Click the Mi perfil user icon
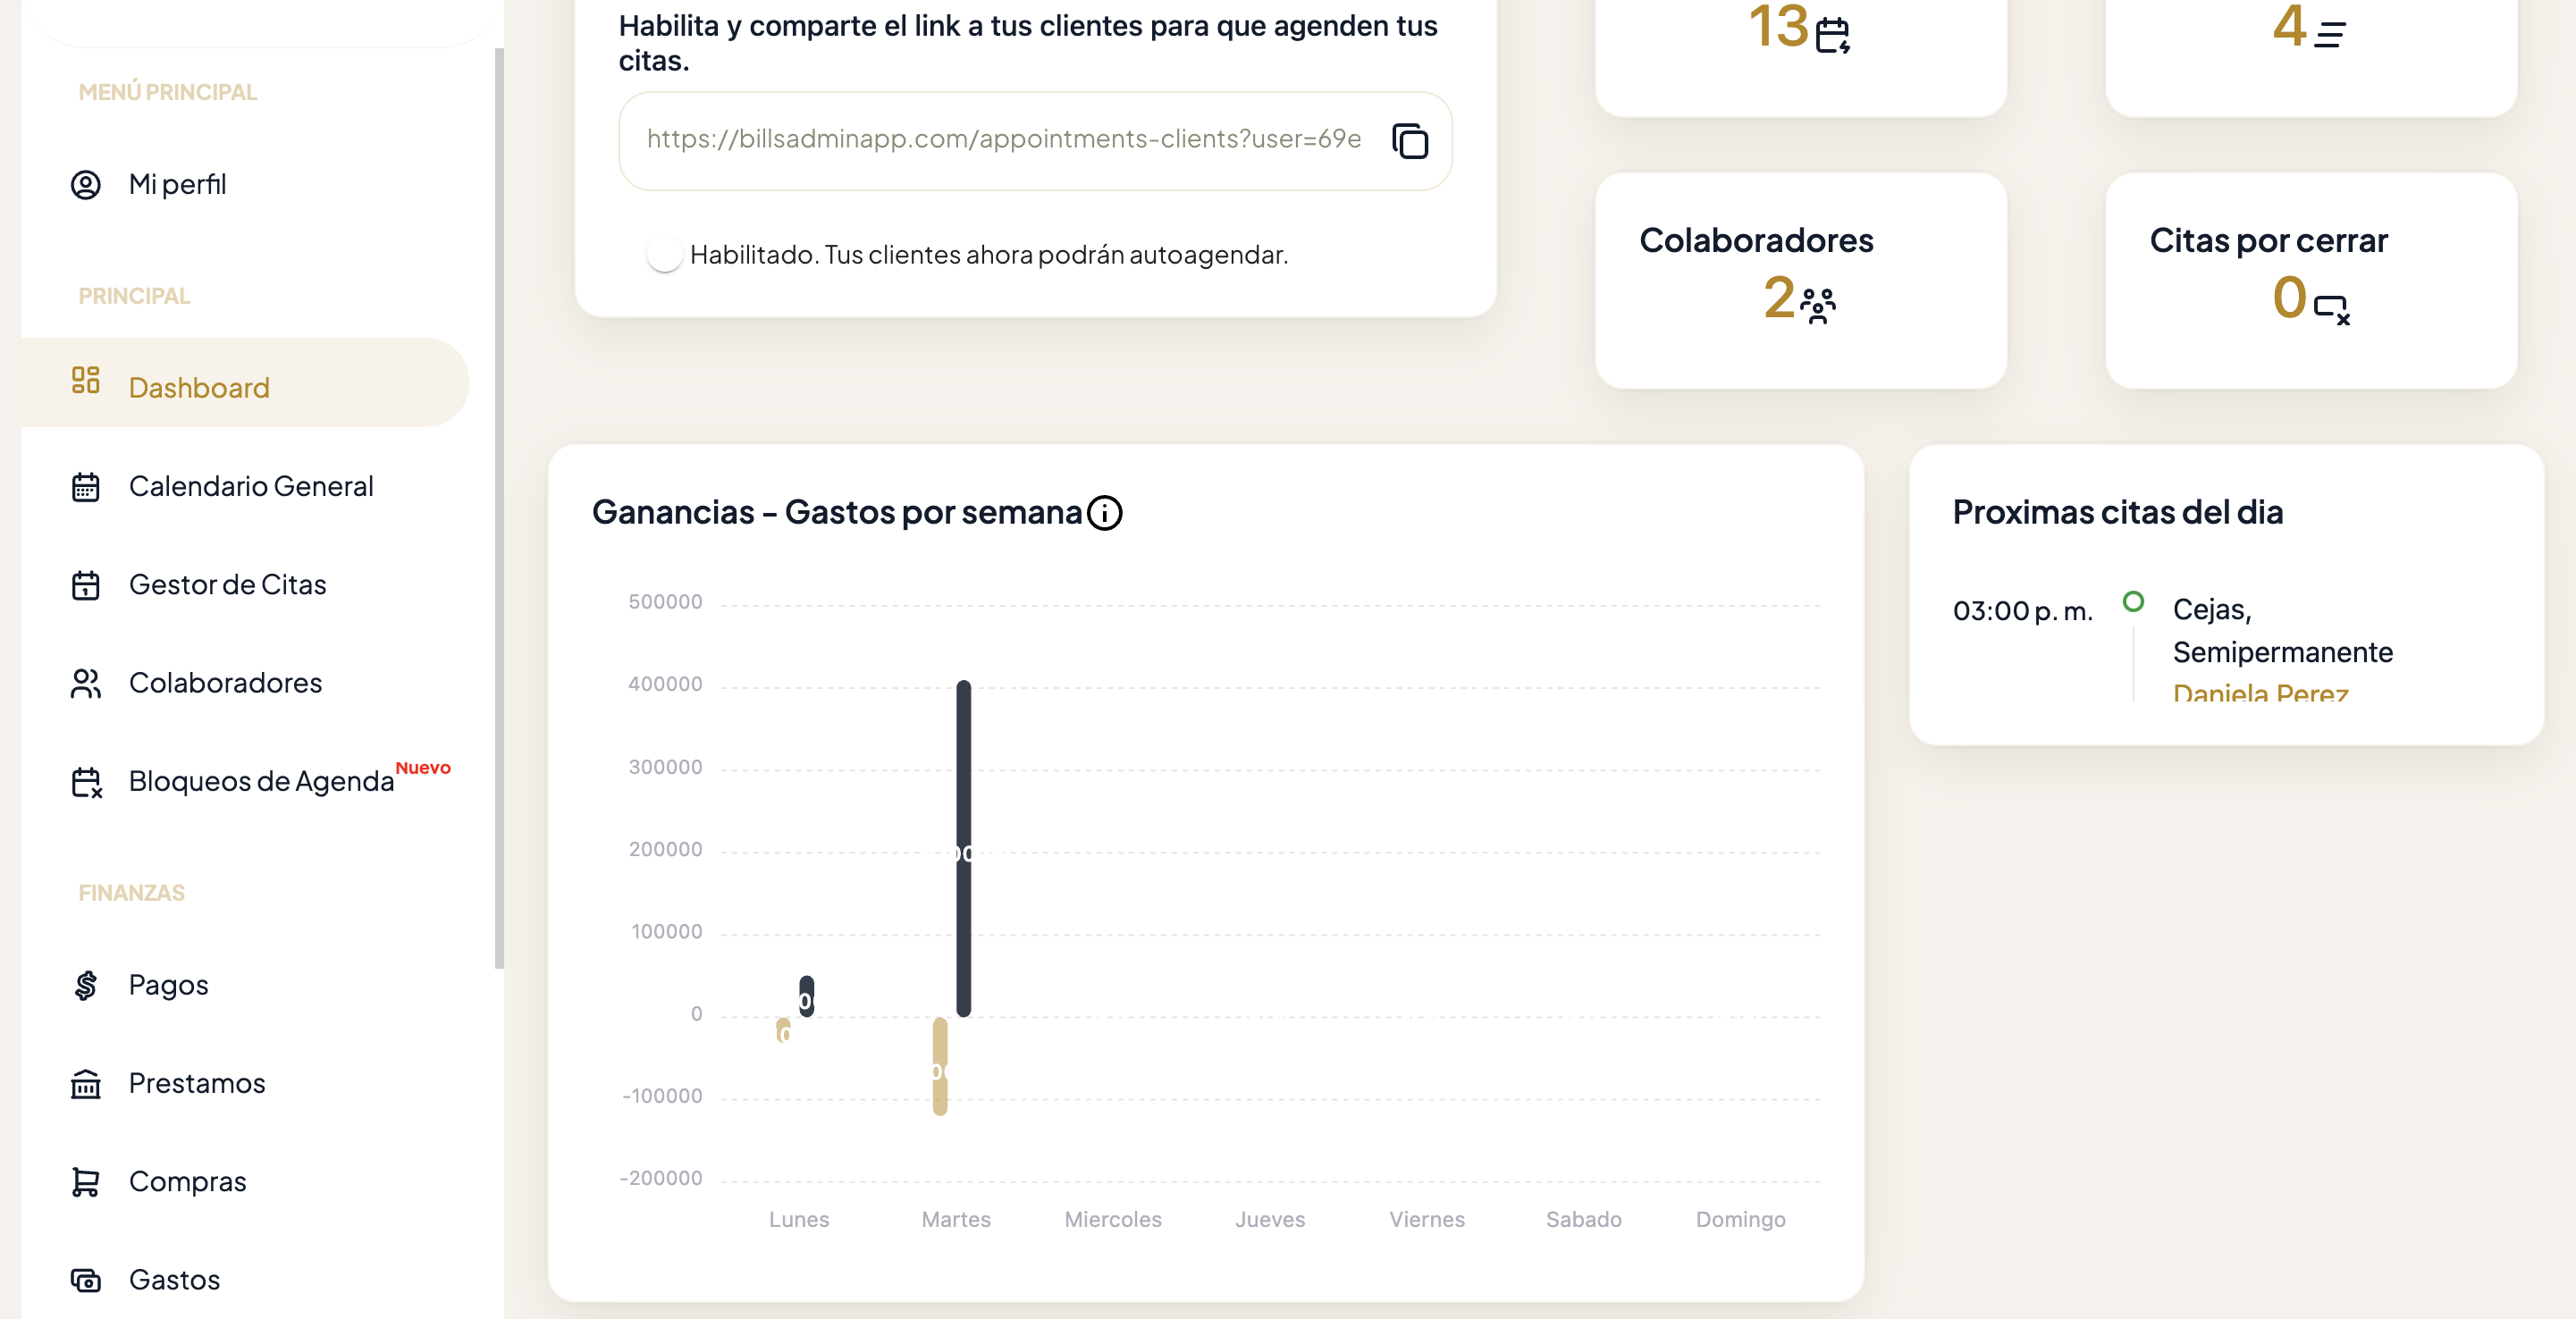The image size is (2576, 1319). 86,185
